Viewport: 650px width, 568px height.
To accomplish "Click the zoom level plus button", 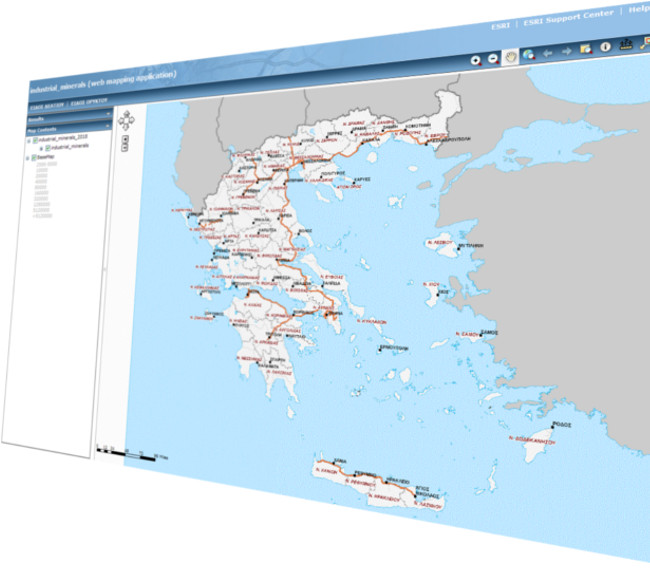I will 125,138.
